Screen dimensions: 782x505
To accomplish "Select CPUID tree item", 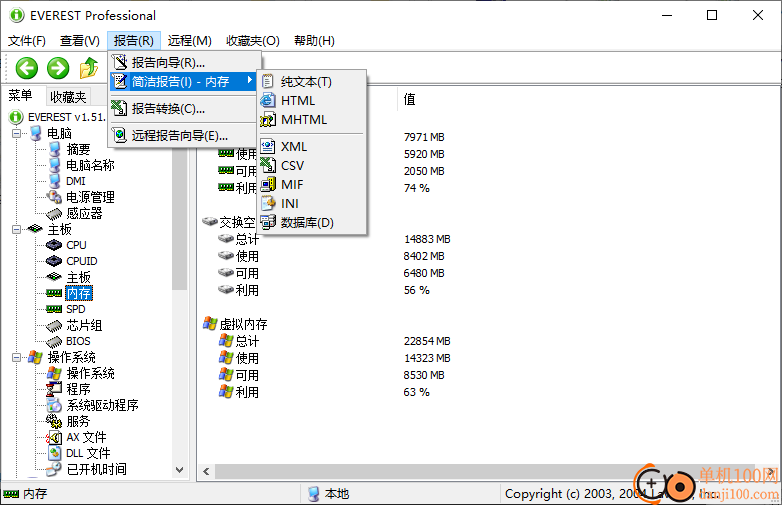I will [x=82, y=261].
